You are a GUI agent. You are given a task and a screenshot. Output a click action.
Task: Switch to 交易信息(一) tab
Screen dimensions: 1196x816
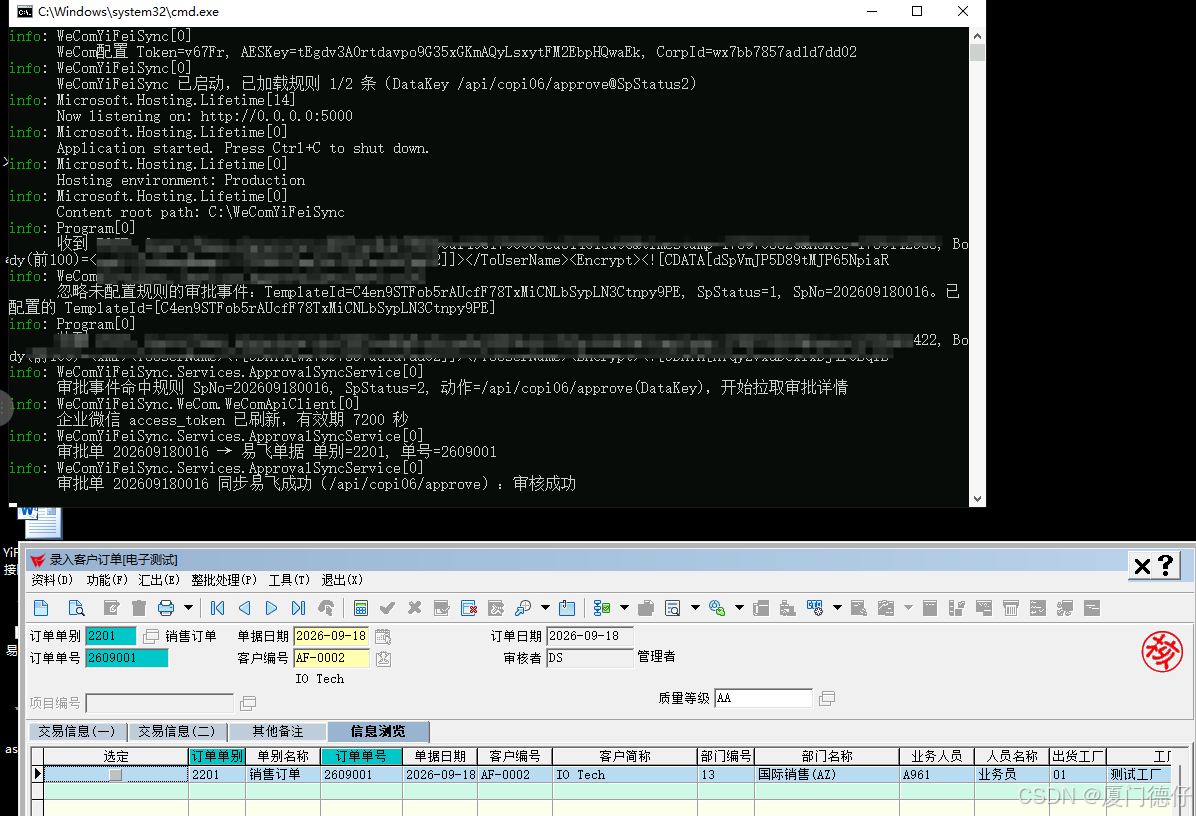pos(76,731)
